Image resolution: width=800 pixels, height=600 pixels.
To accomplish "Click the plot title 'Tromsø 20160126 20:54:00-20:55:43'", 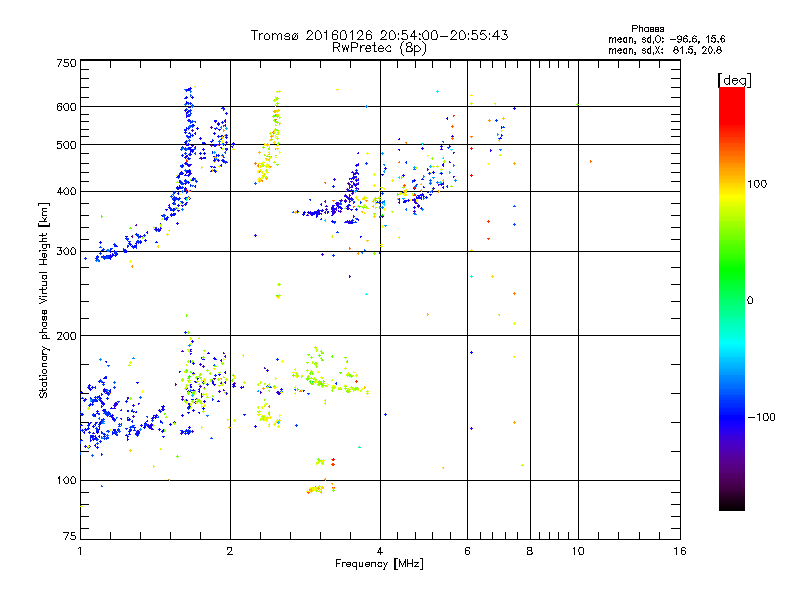I will click(379, 35).
